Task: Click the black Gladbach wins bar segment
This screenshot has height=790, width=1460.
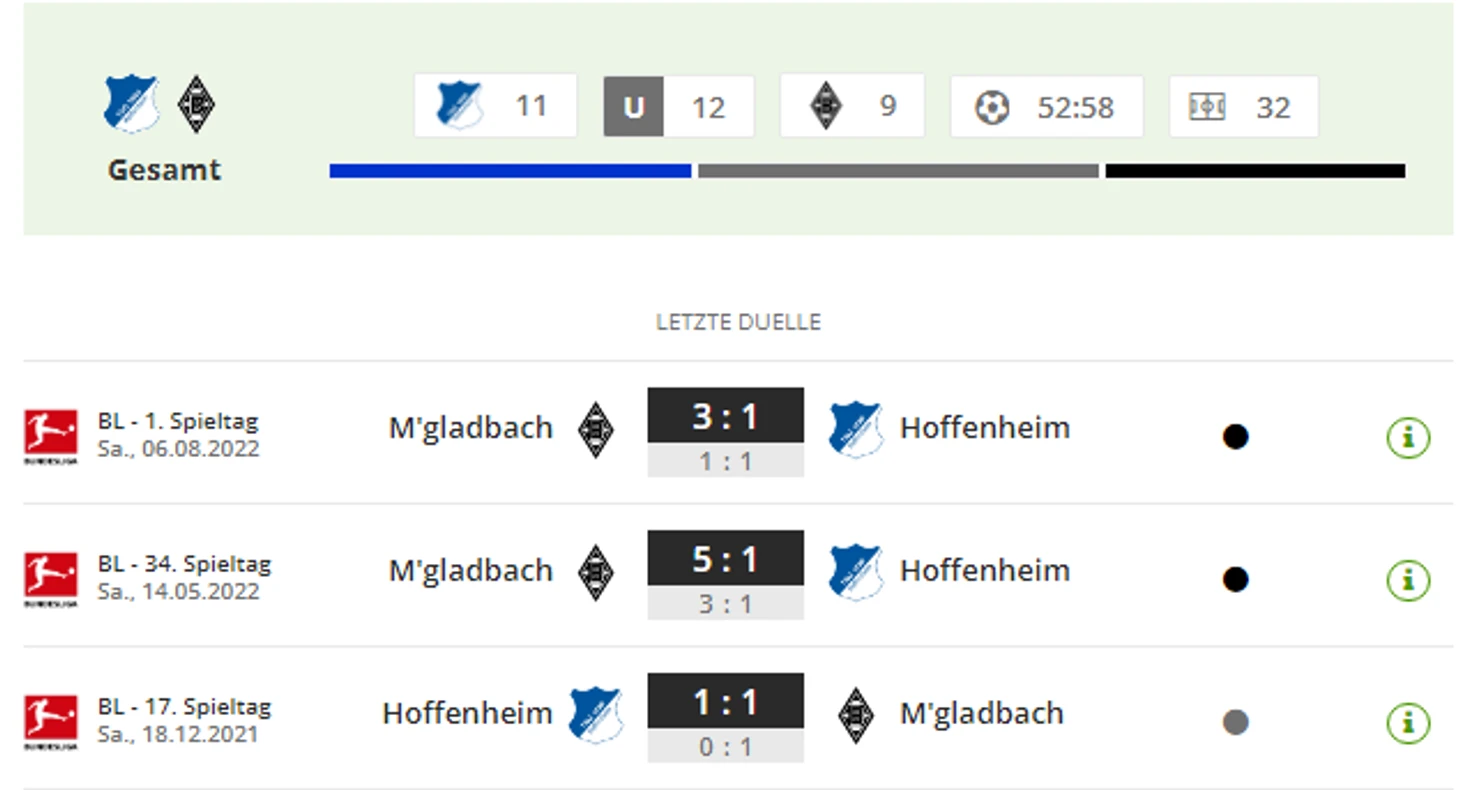Action: (x=1255, y=171)
